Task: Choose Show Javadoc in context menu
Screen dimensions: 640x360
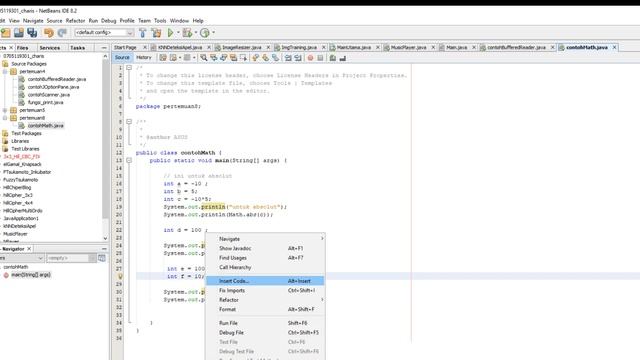Action: click(x=265, y=248)
